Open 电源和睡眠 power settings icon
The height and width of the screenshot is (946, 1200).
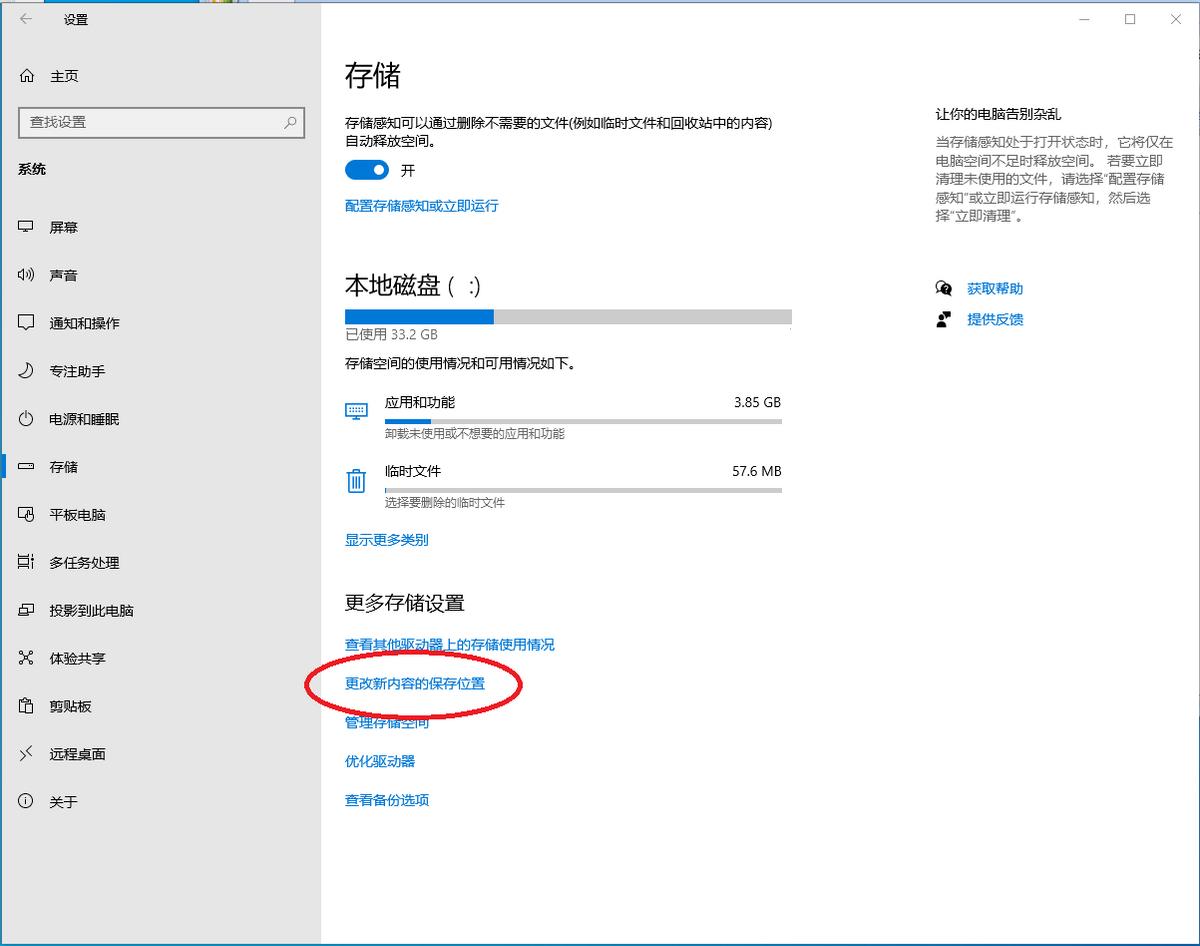(27, 418)
